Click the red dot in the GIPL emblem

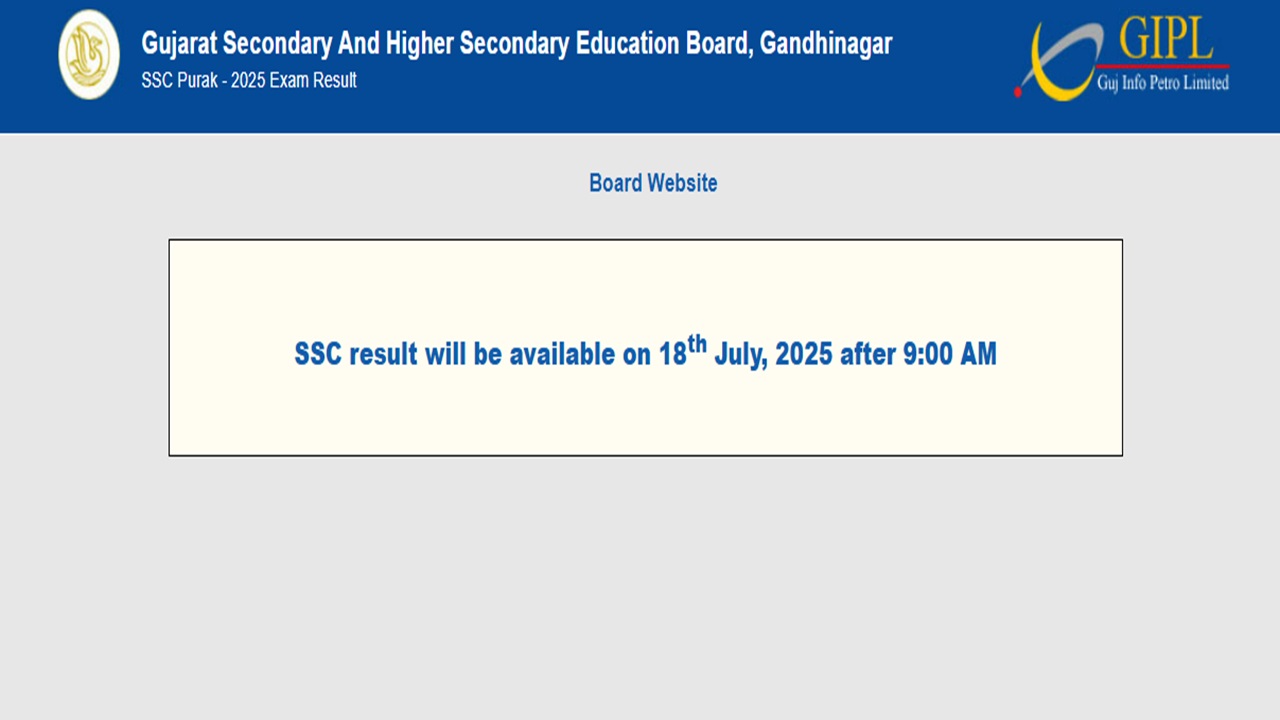click(1018, 90)
